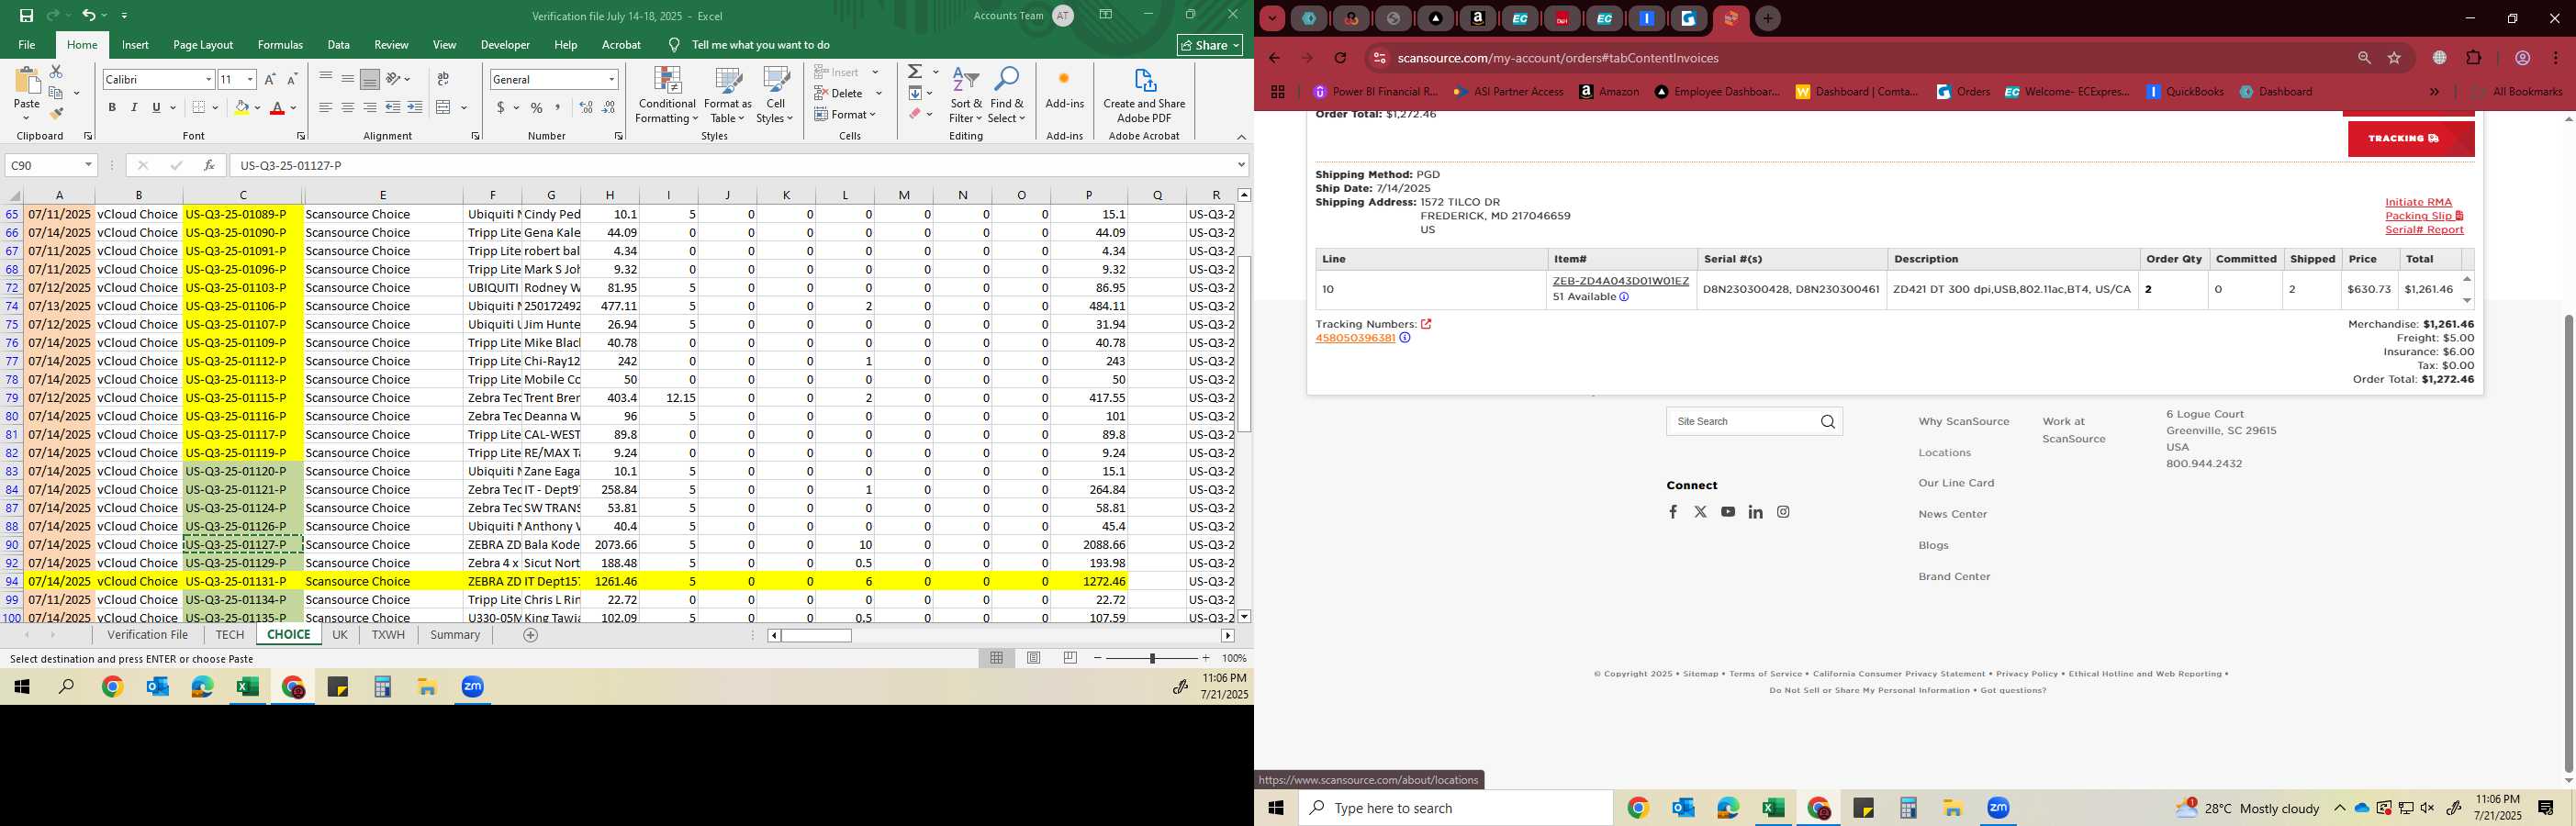Open Find & Select menu

point(1007,95)
